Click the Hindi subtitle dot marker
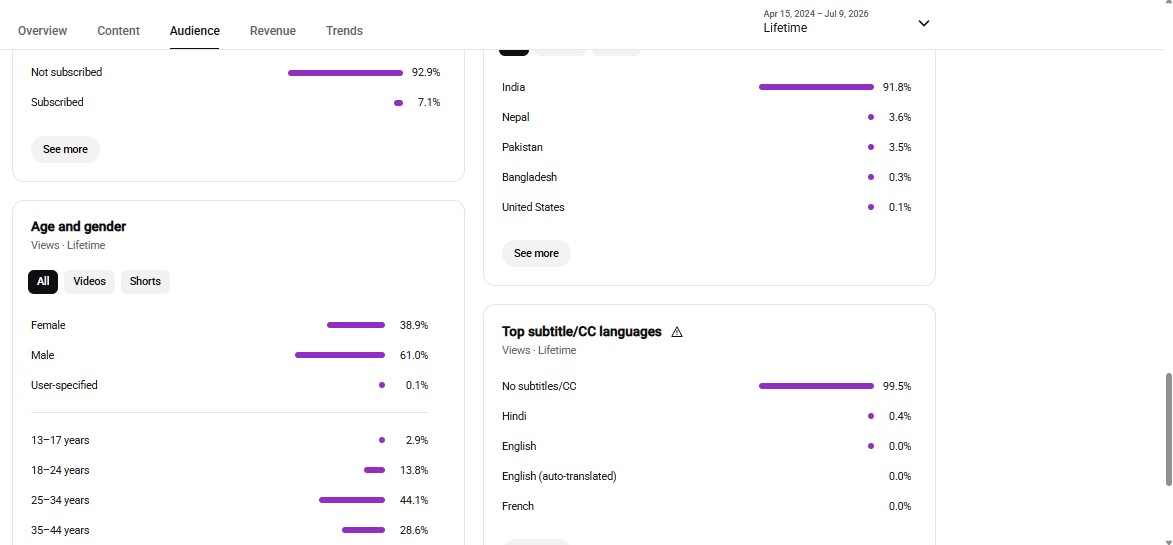This screenshot has height=545, width=1173. pos(871,416)
